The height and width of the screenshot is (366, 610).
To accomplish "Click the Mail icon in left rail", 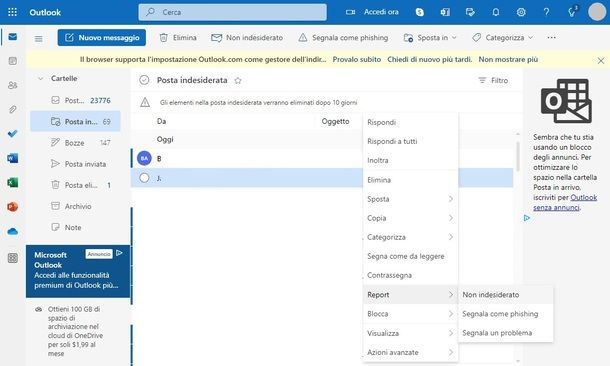I will (x=12, y=37).
